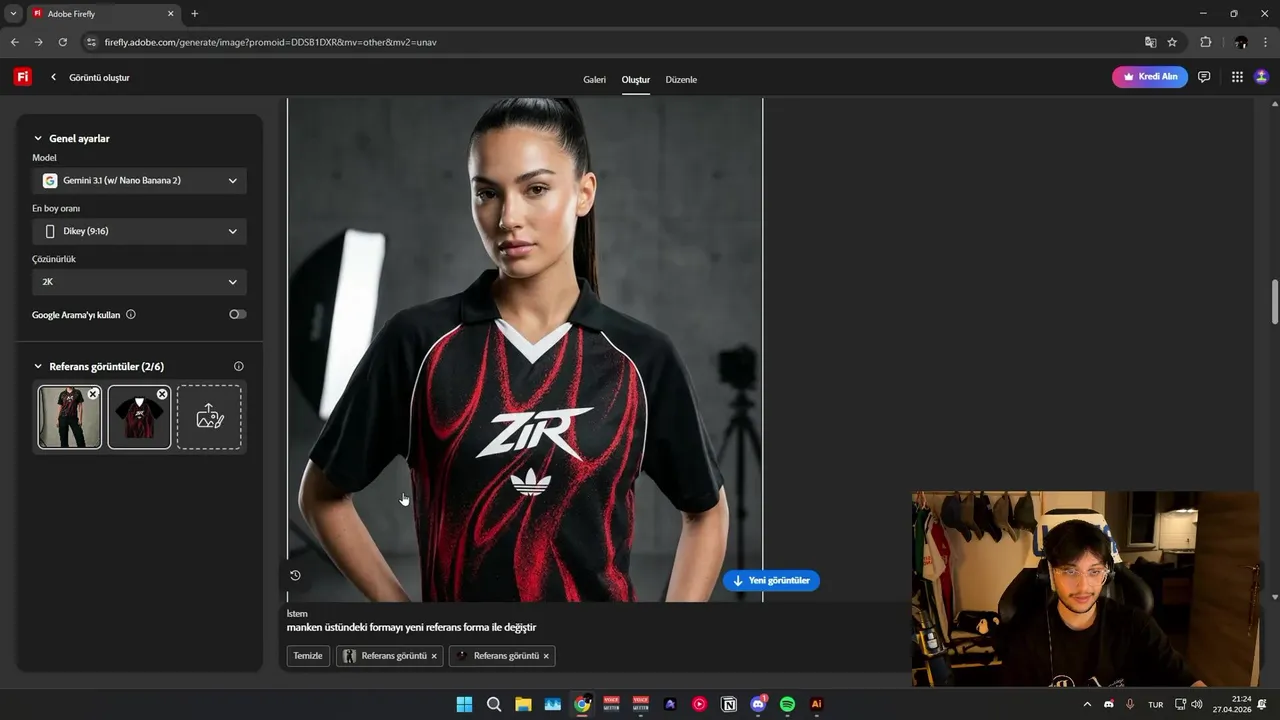Close the Adobe Firefly tab

170,14
